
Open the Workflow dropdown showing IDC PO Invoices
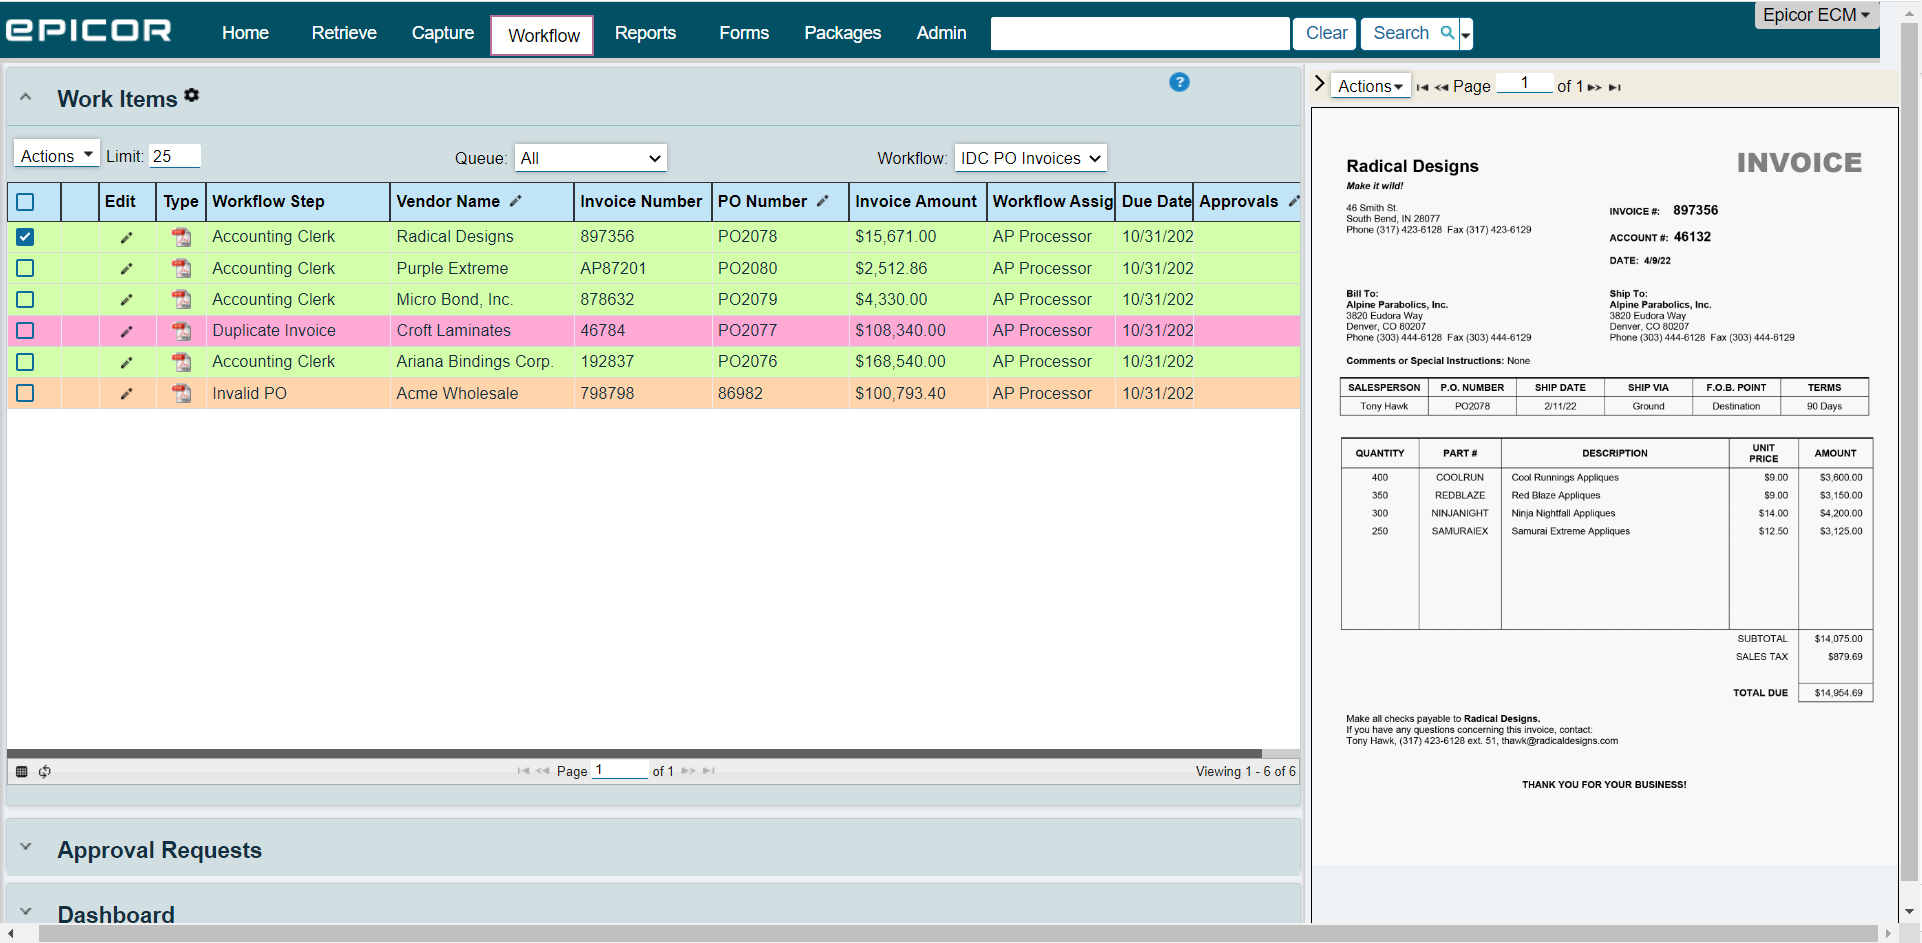coord(1030,157)
